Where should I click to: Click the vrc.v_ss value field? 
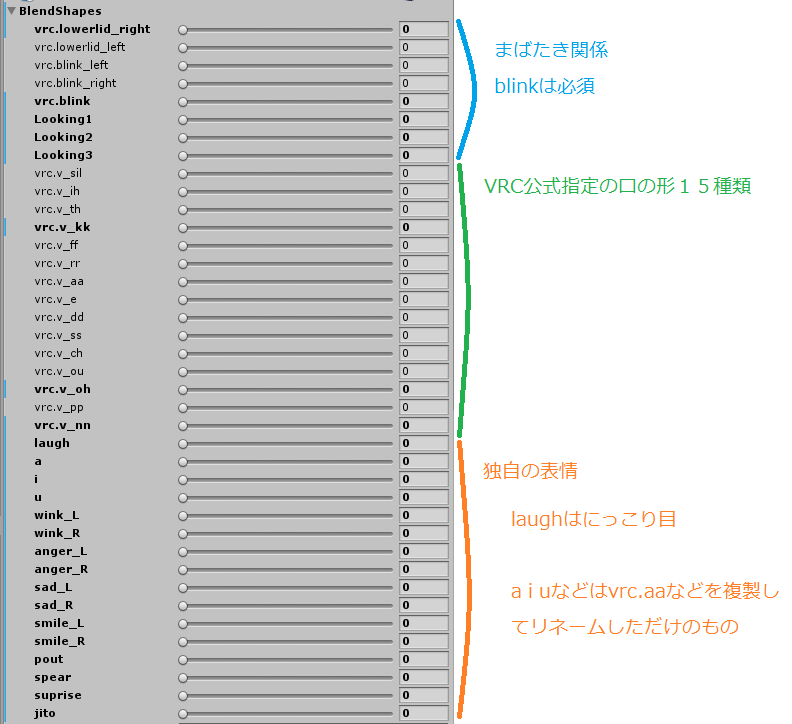point(423,335)
